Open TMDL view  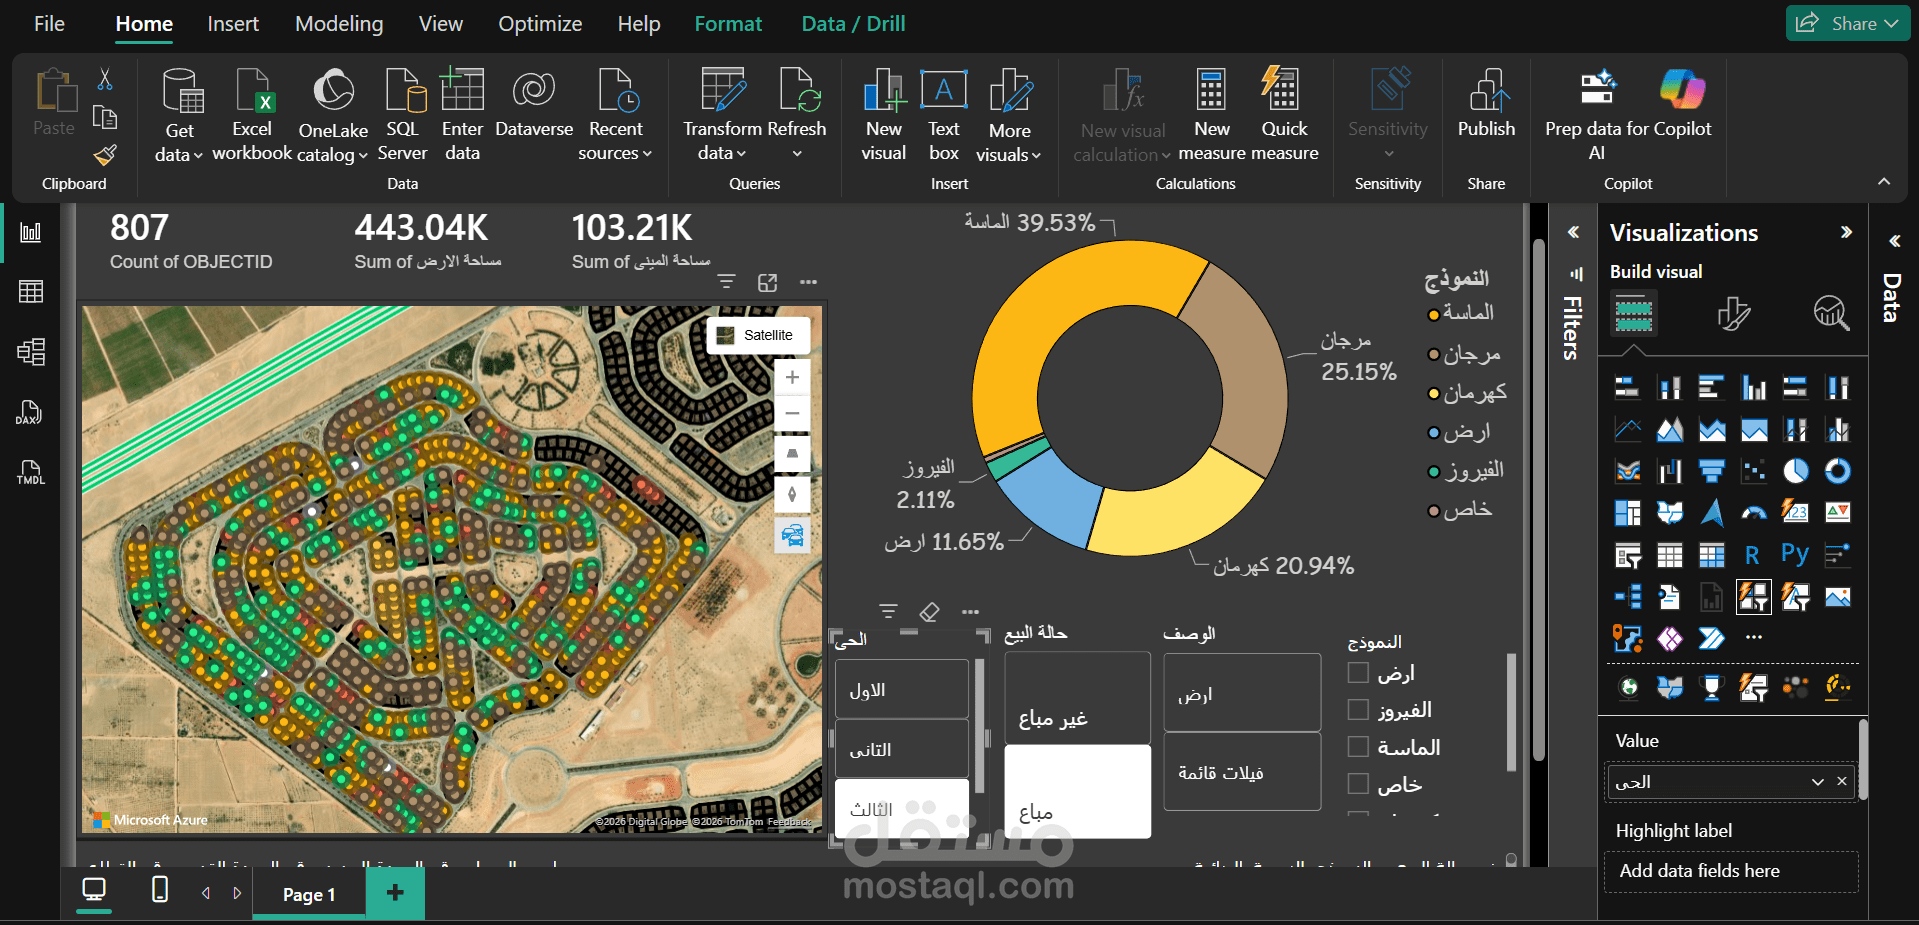tap(31, 472)
